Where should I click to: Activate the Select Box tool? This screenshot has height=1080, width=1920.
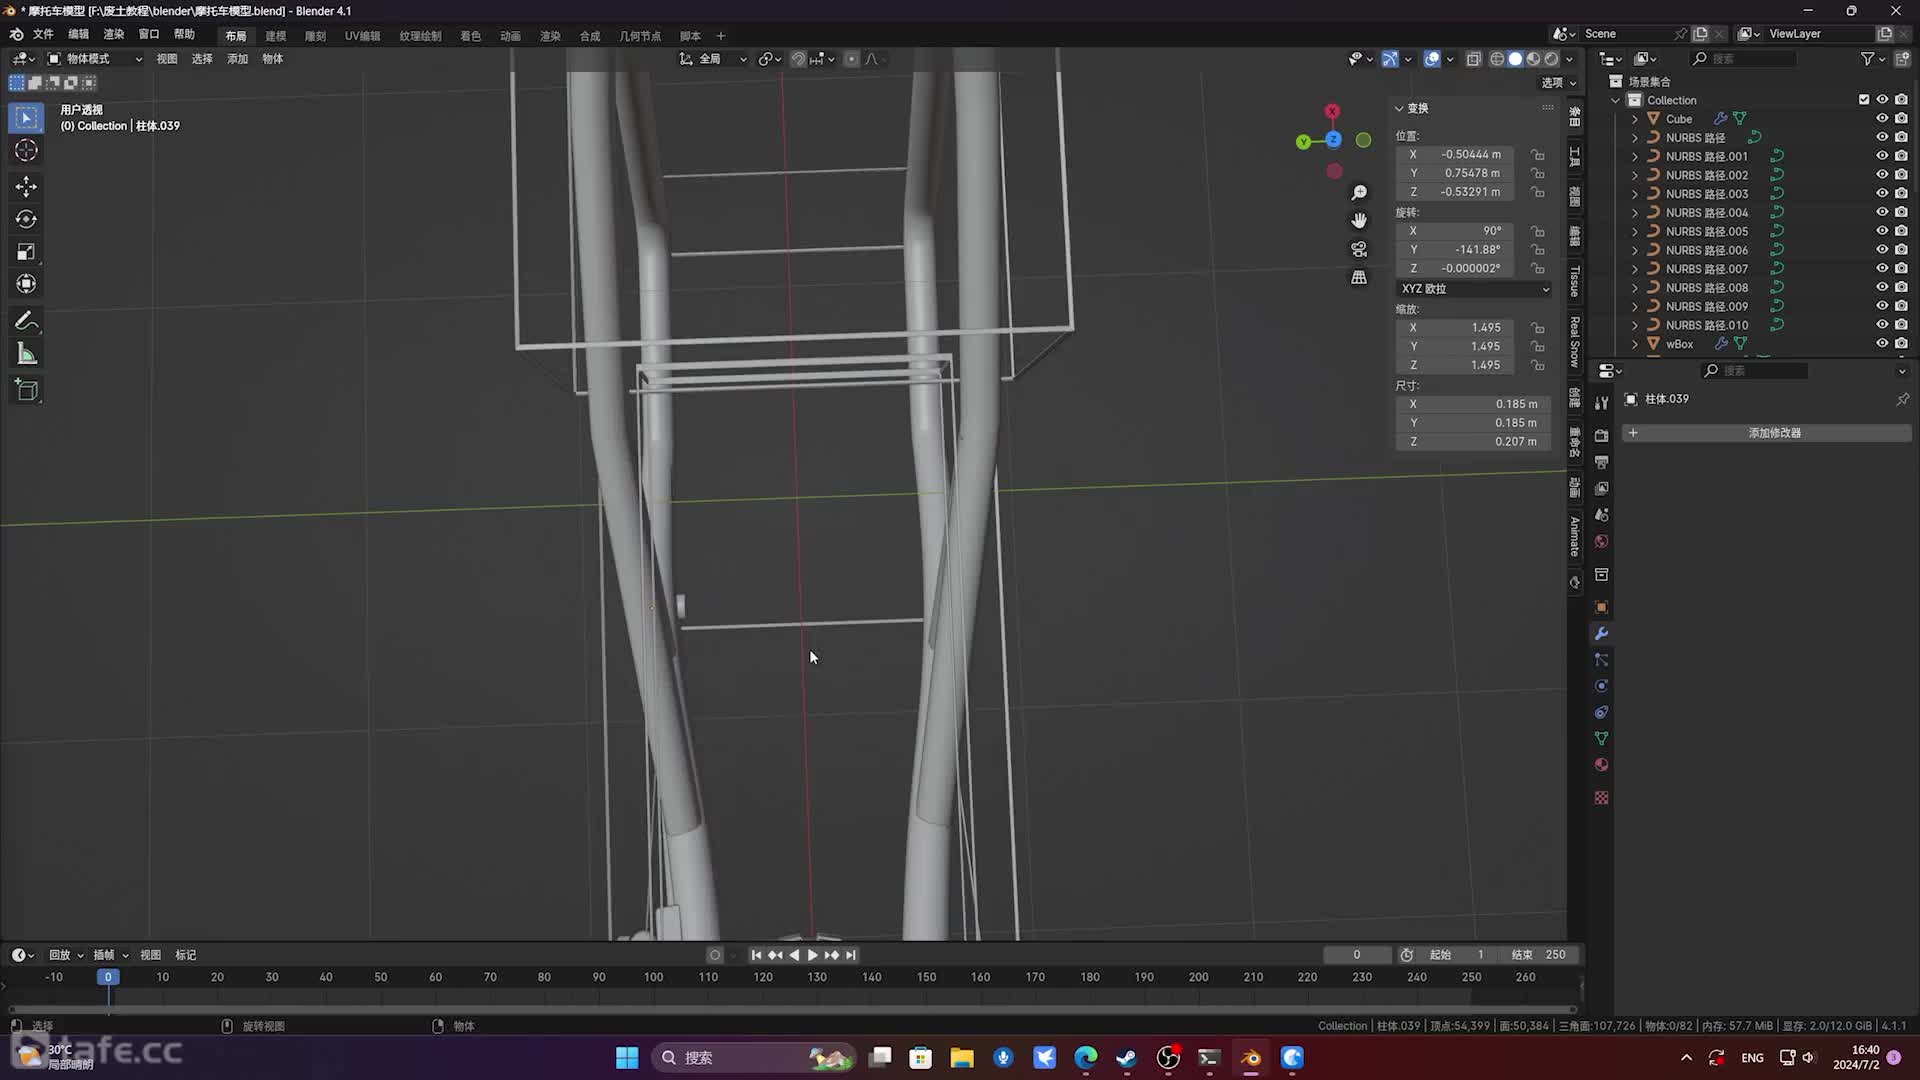(x=26, y=118)
